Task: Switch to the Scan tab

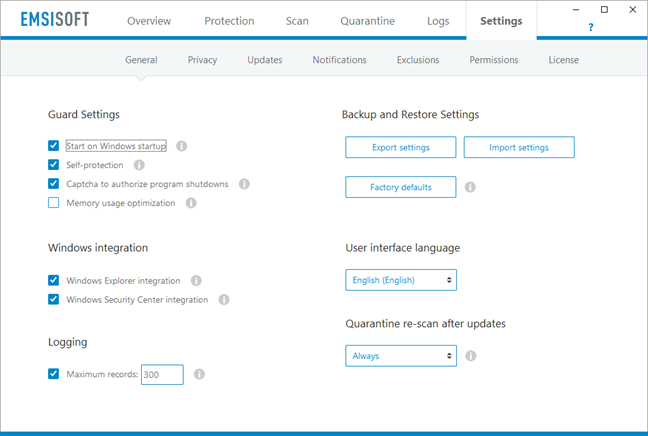Action: [x=297, y=21]
